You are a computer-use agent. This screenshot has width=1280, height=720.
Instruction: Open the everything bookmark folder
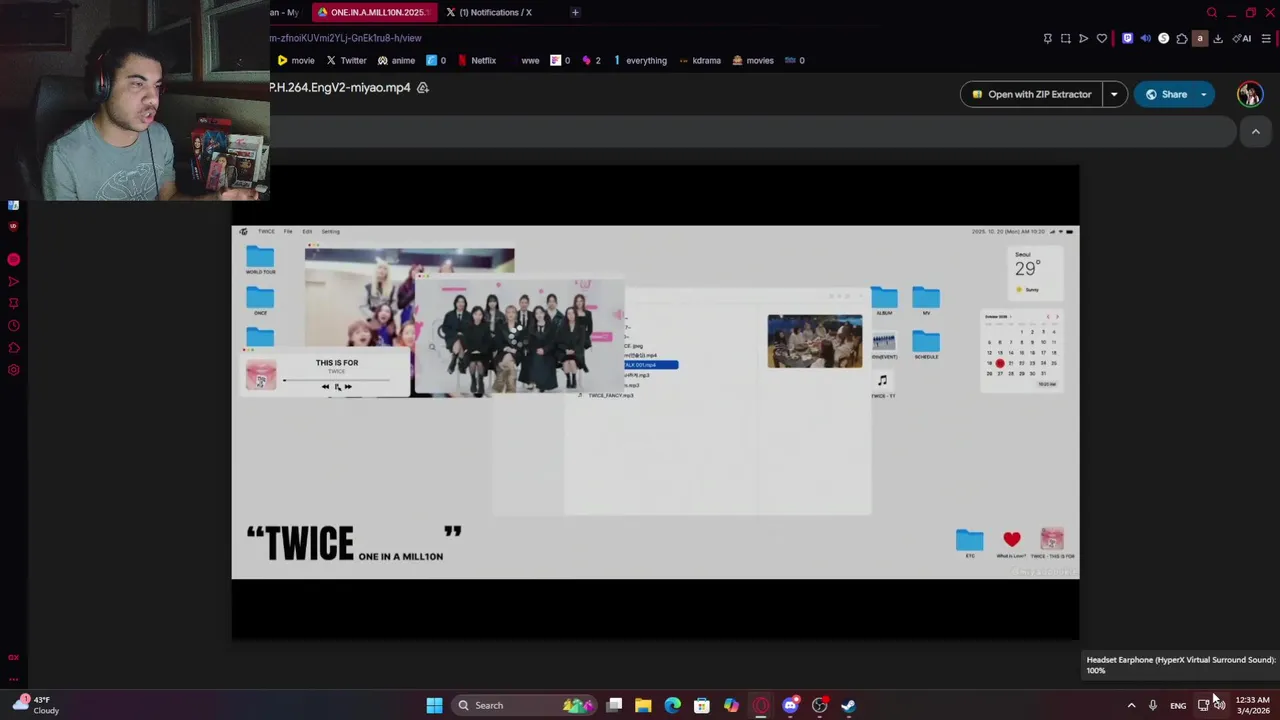(x=640, y=60)
